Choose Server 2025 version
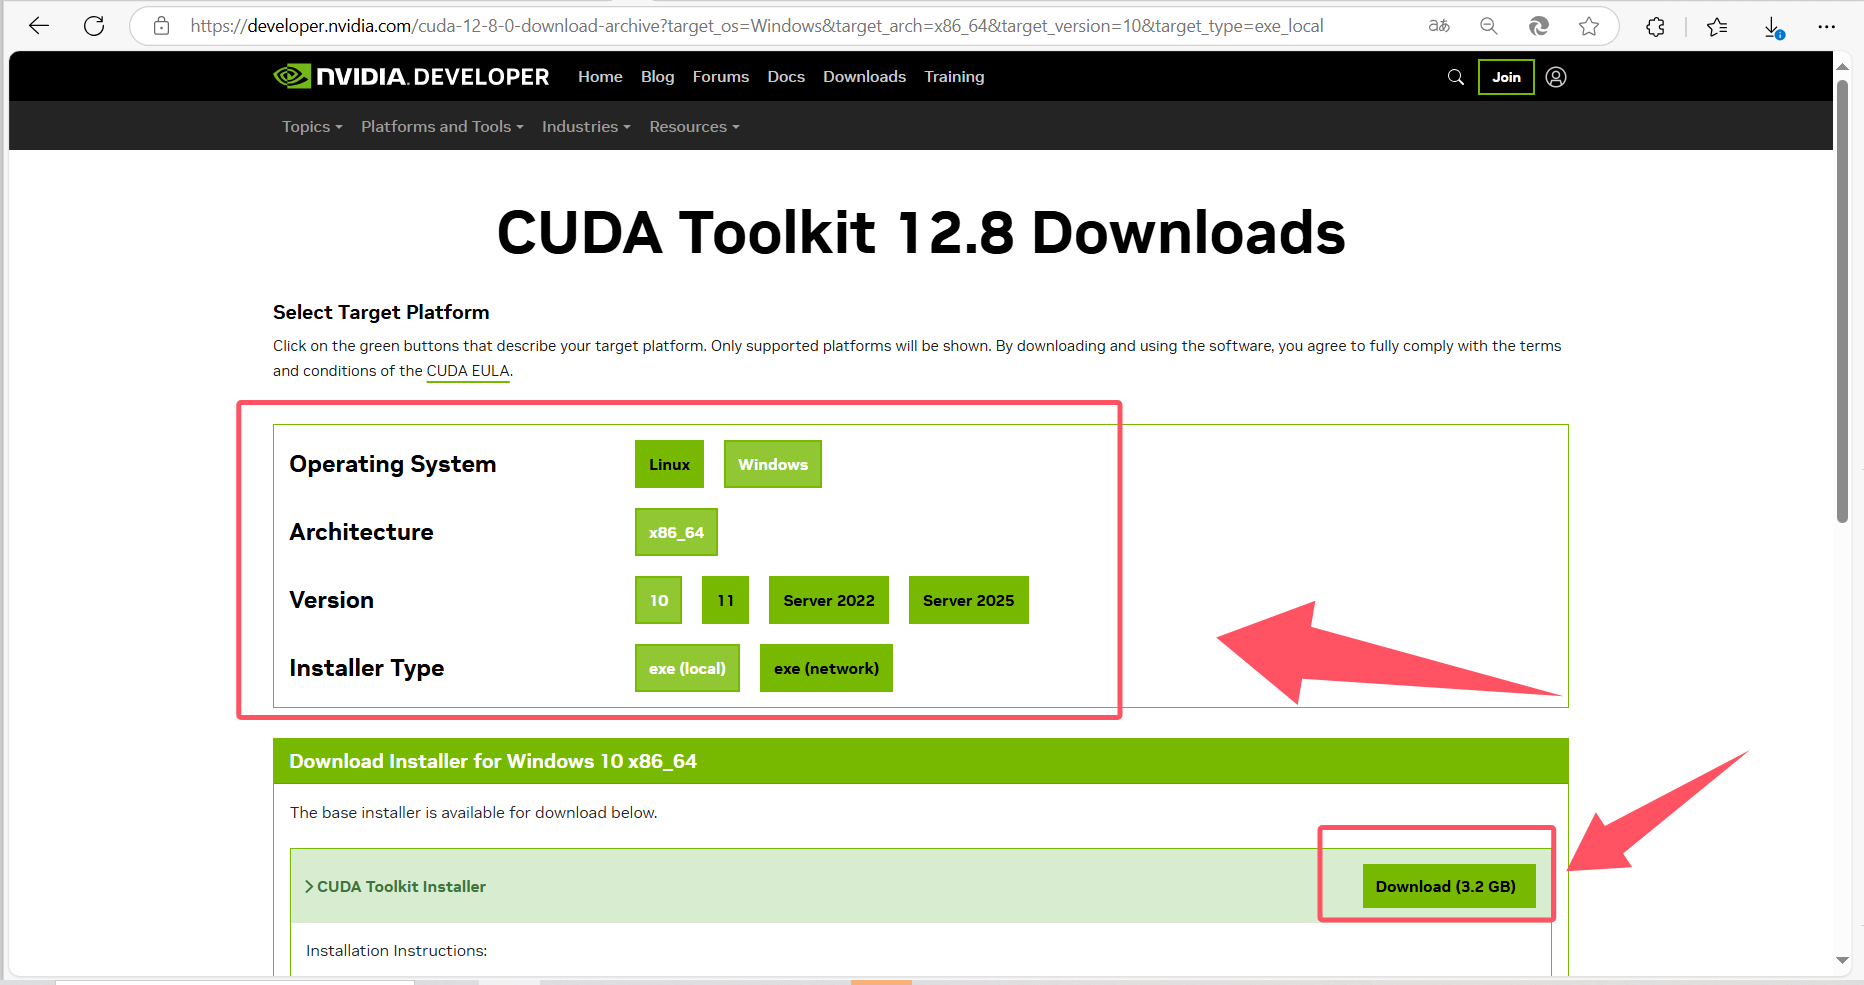The image size is (1864, 985). pos(969,600)
